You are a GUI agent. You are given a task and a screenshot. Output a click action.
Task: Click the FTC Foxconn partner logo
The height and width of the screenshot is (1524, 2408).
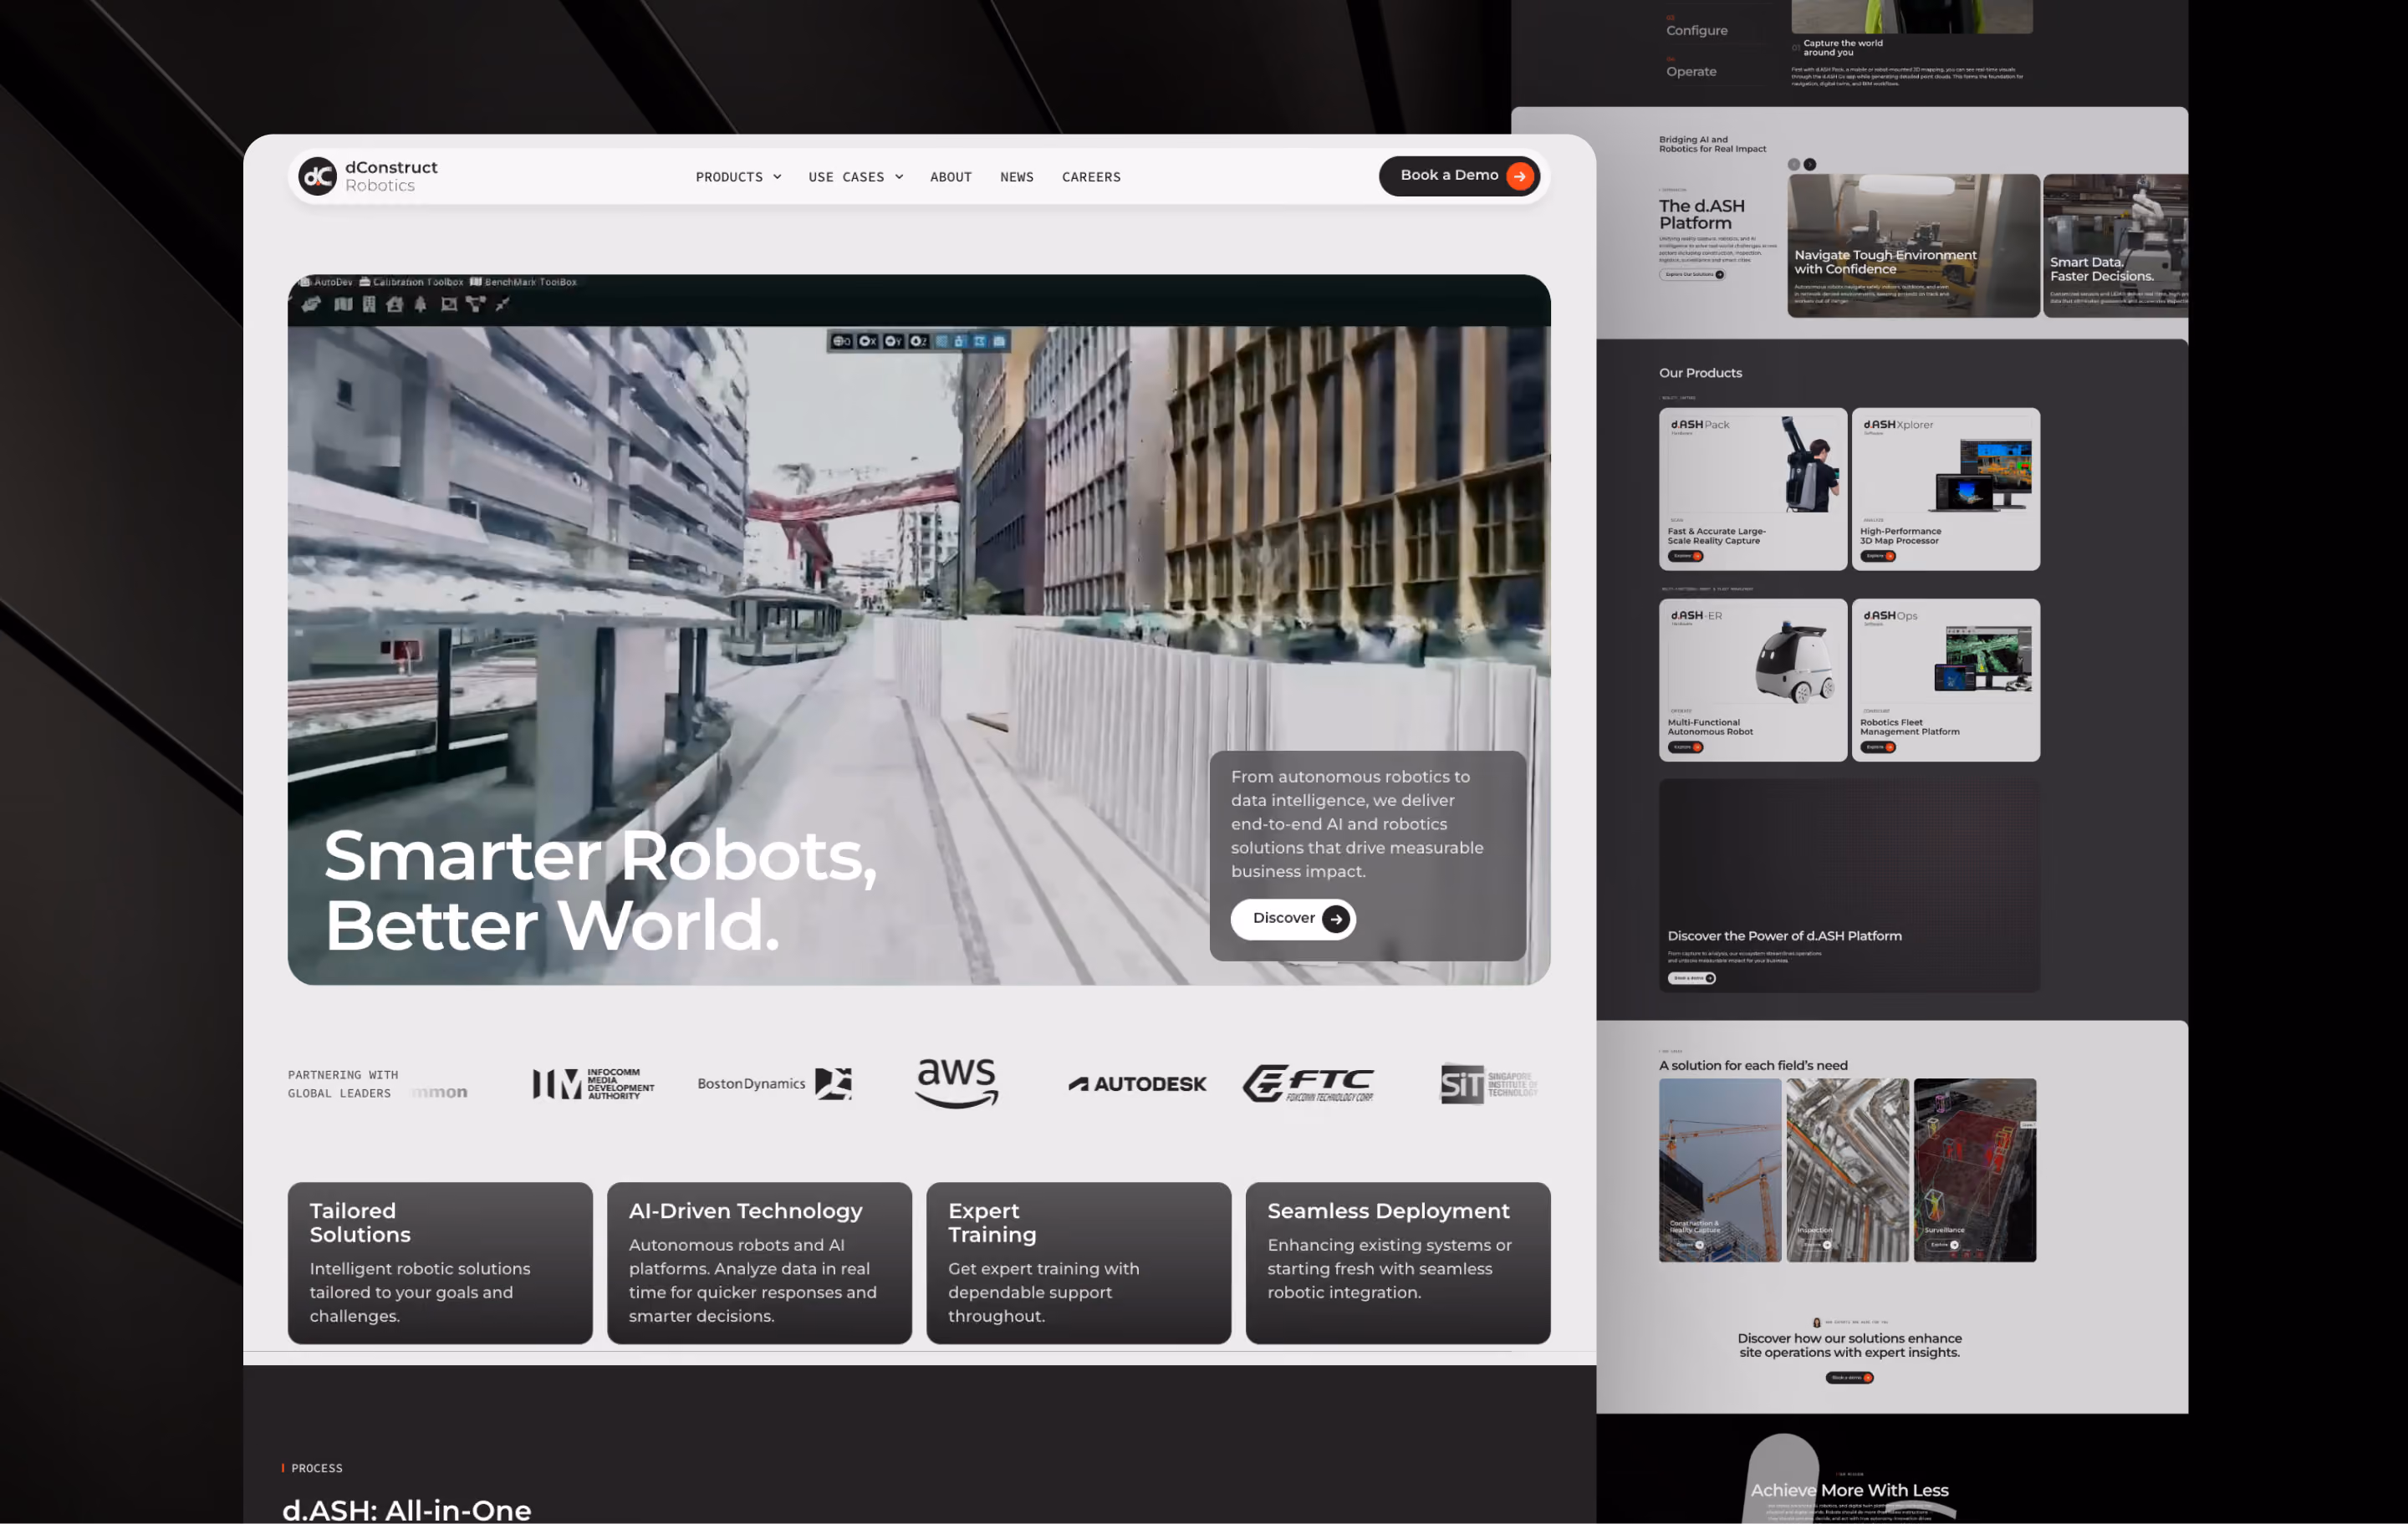1309,1084
